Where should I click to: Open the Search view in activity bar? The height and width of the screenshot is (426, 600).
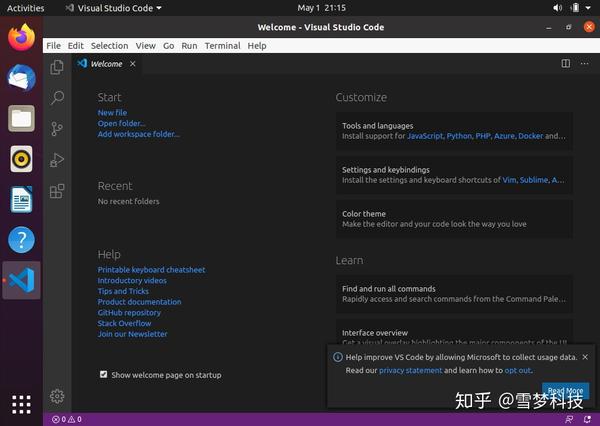[57, 98]
